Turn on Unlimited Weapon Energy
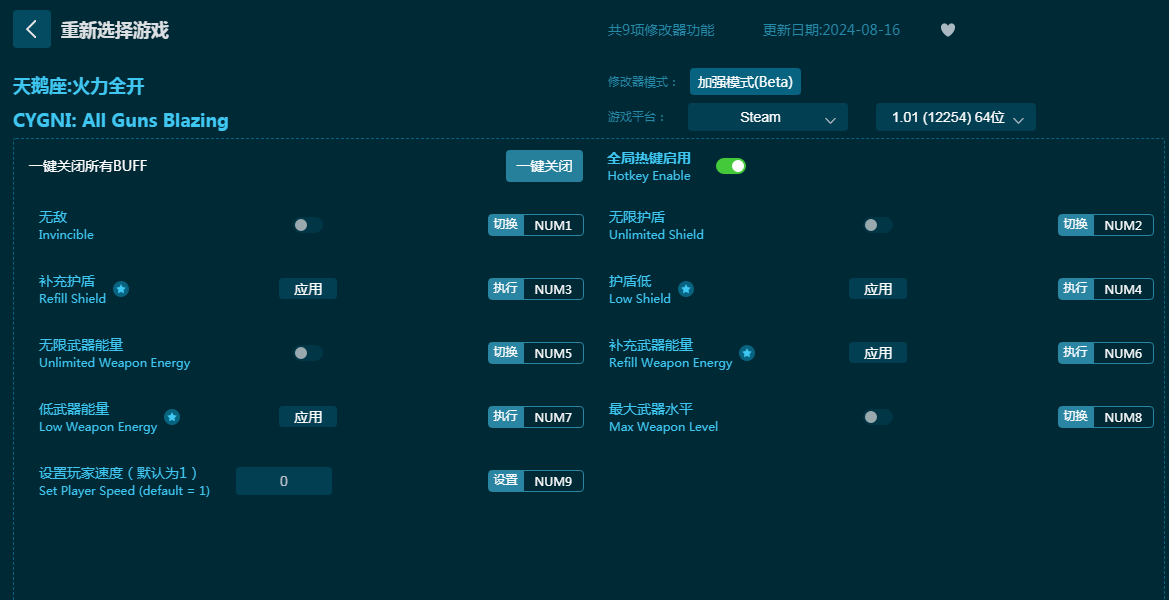This screenshot has width=1169, height=600. point(307,353)
